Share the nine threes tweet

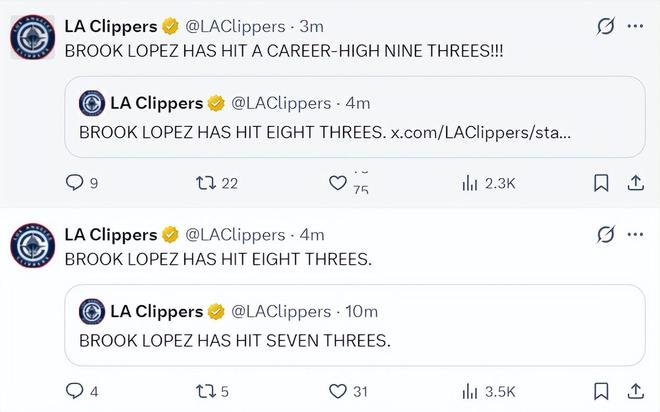click(x=634, y=183)
